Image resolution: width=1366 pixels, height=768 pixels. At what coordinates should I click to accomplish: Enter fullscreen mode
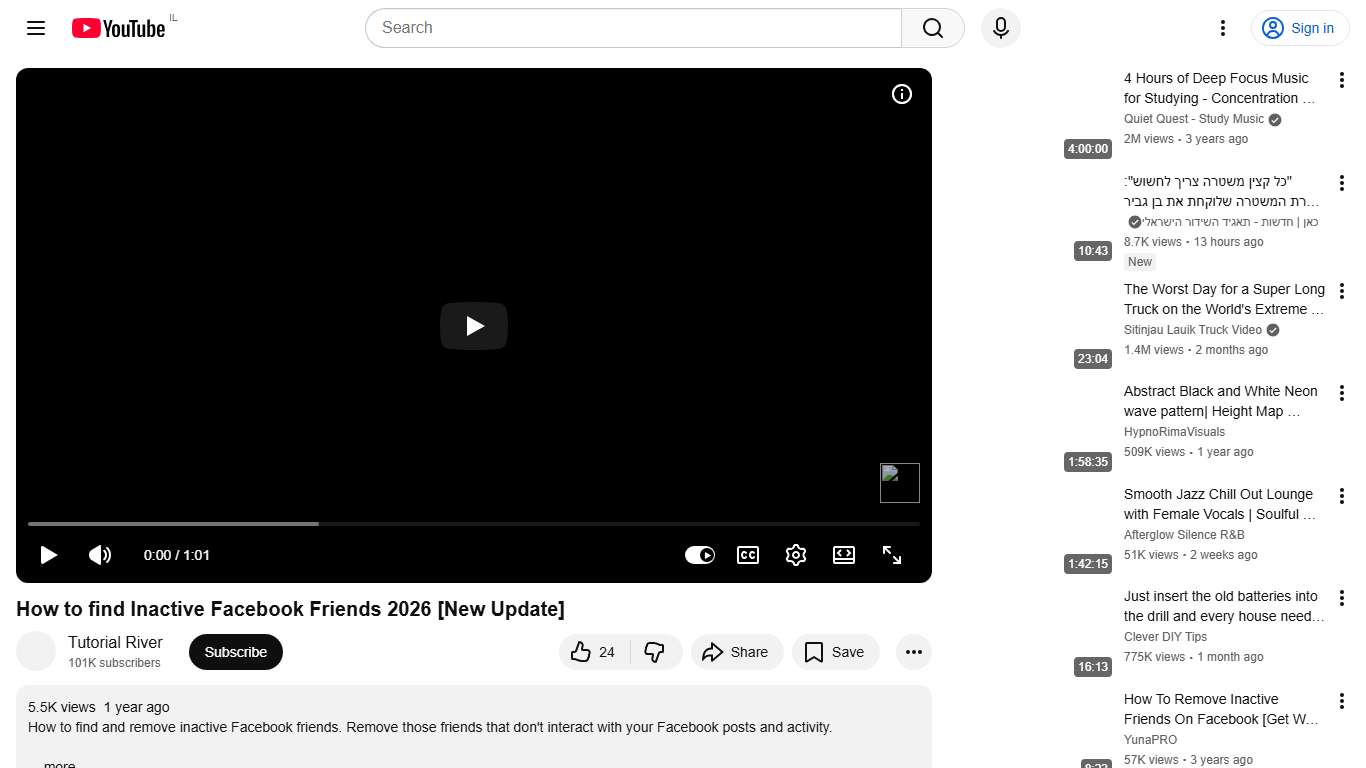891,555
